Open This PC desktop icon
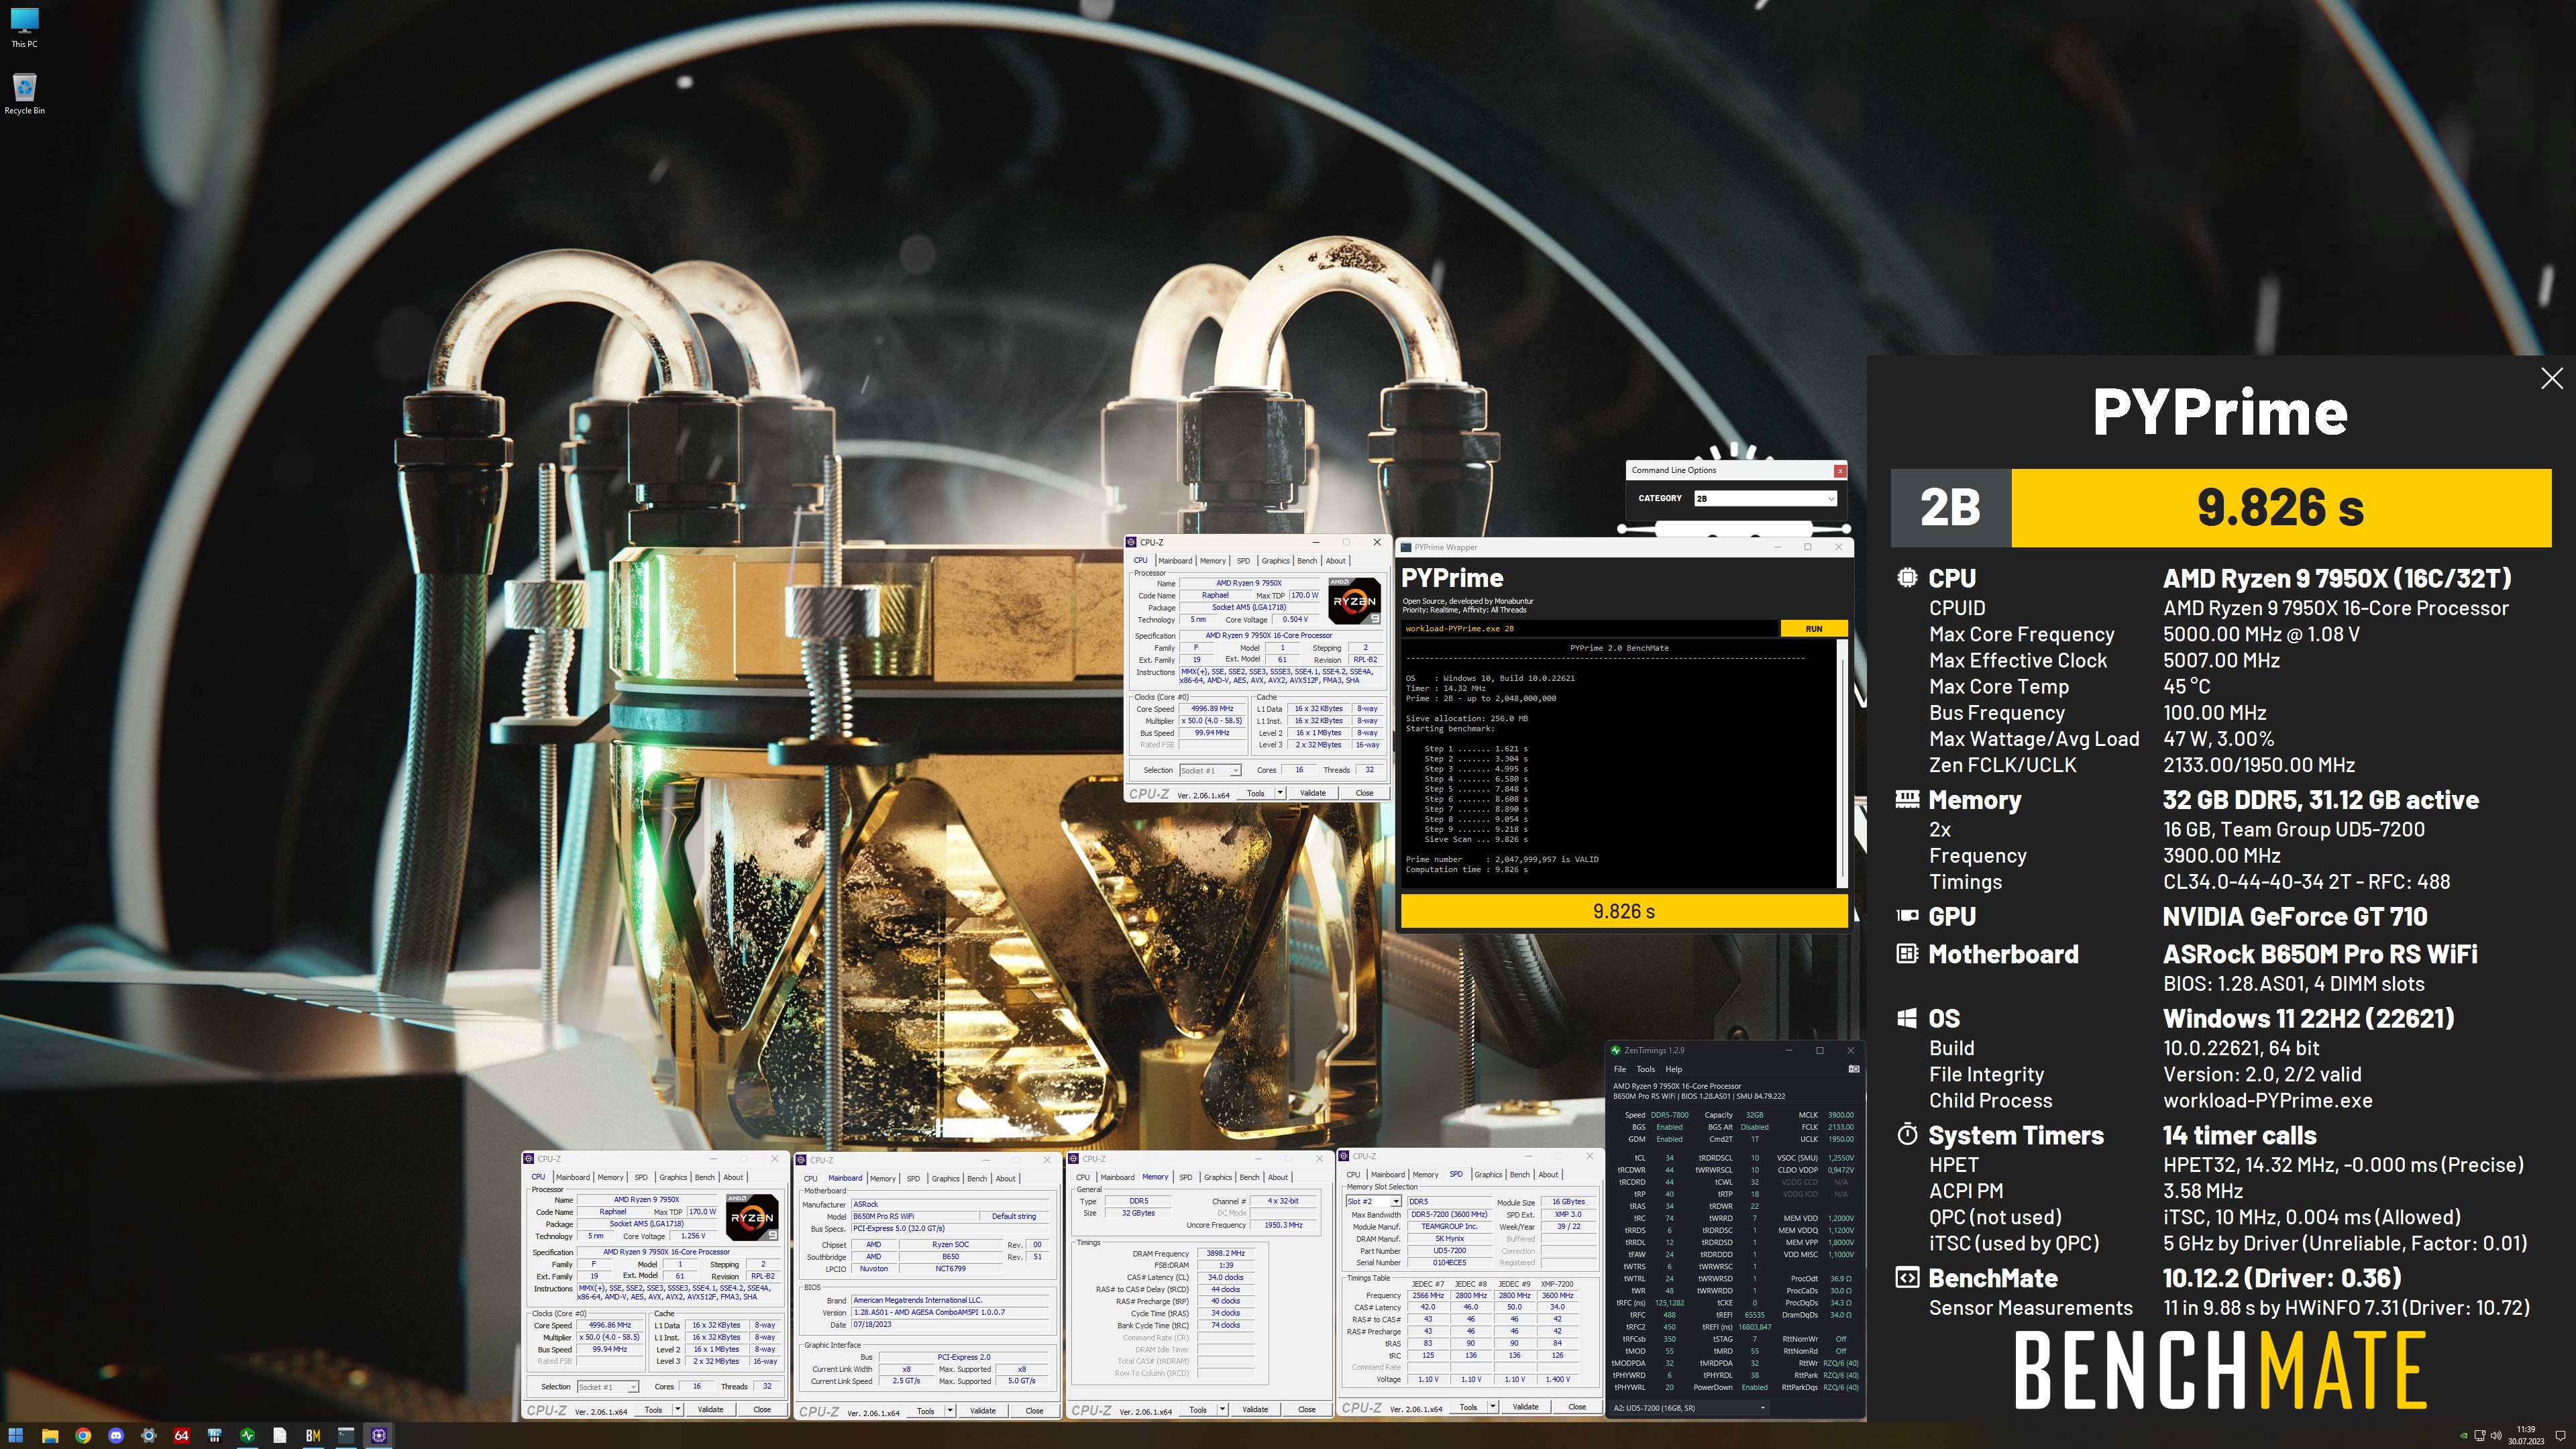This screenshot has height=1449, width=2576. pyautogui.click(x=24, y=28)
